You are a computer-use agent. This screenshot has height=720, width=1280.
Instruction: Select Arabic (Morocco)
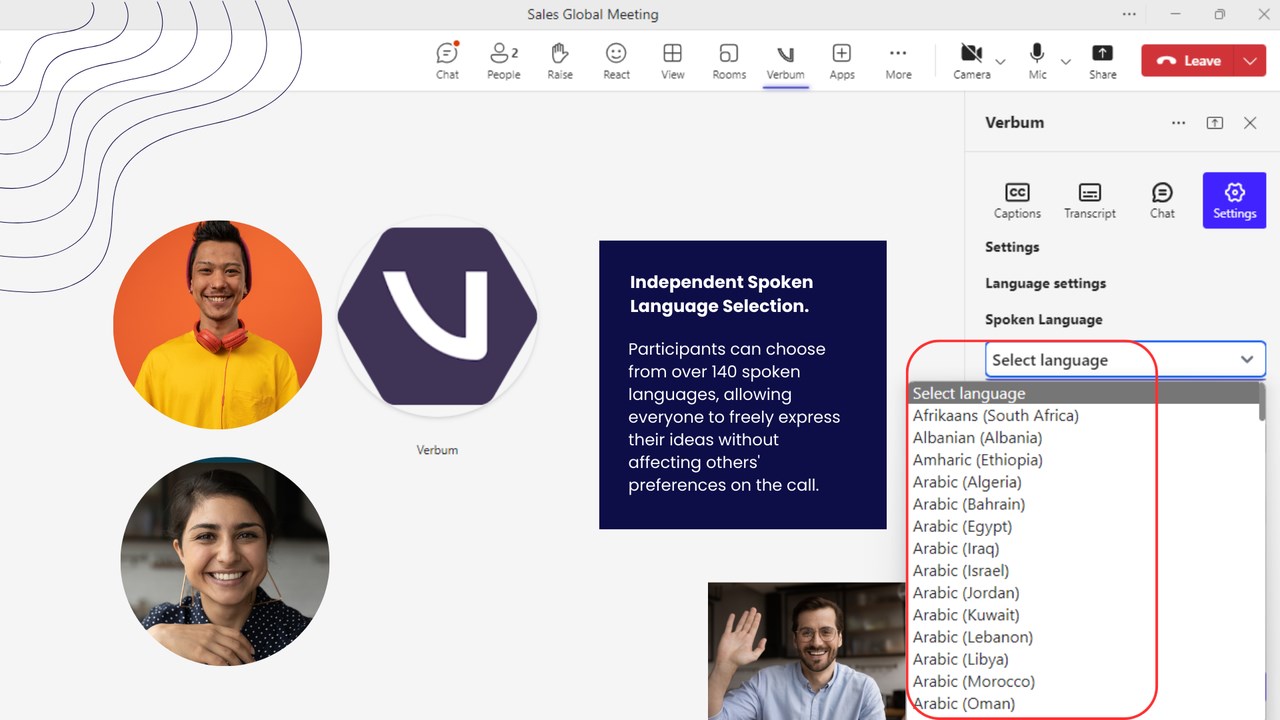coord(1085,681)
